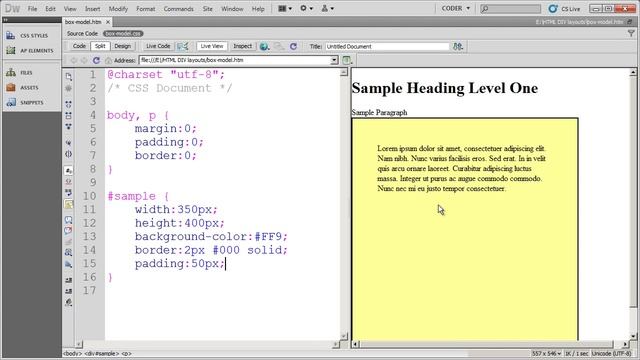Click Format Source Code coding toolbar icon
This screenshot has width=640, height=360.
pos(69,302)
